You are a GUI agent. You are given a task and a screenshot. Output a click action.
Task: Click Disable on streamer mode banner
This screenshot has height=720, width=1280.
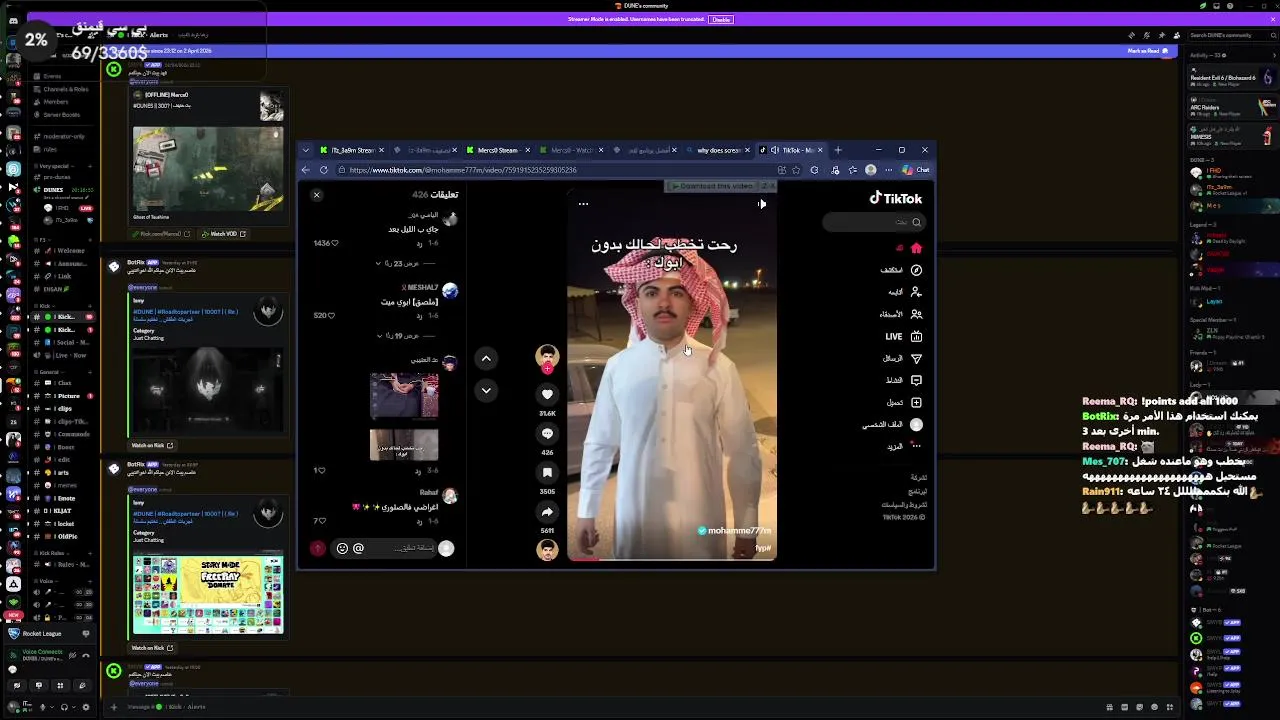click(x=721, y=19)
